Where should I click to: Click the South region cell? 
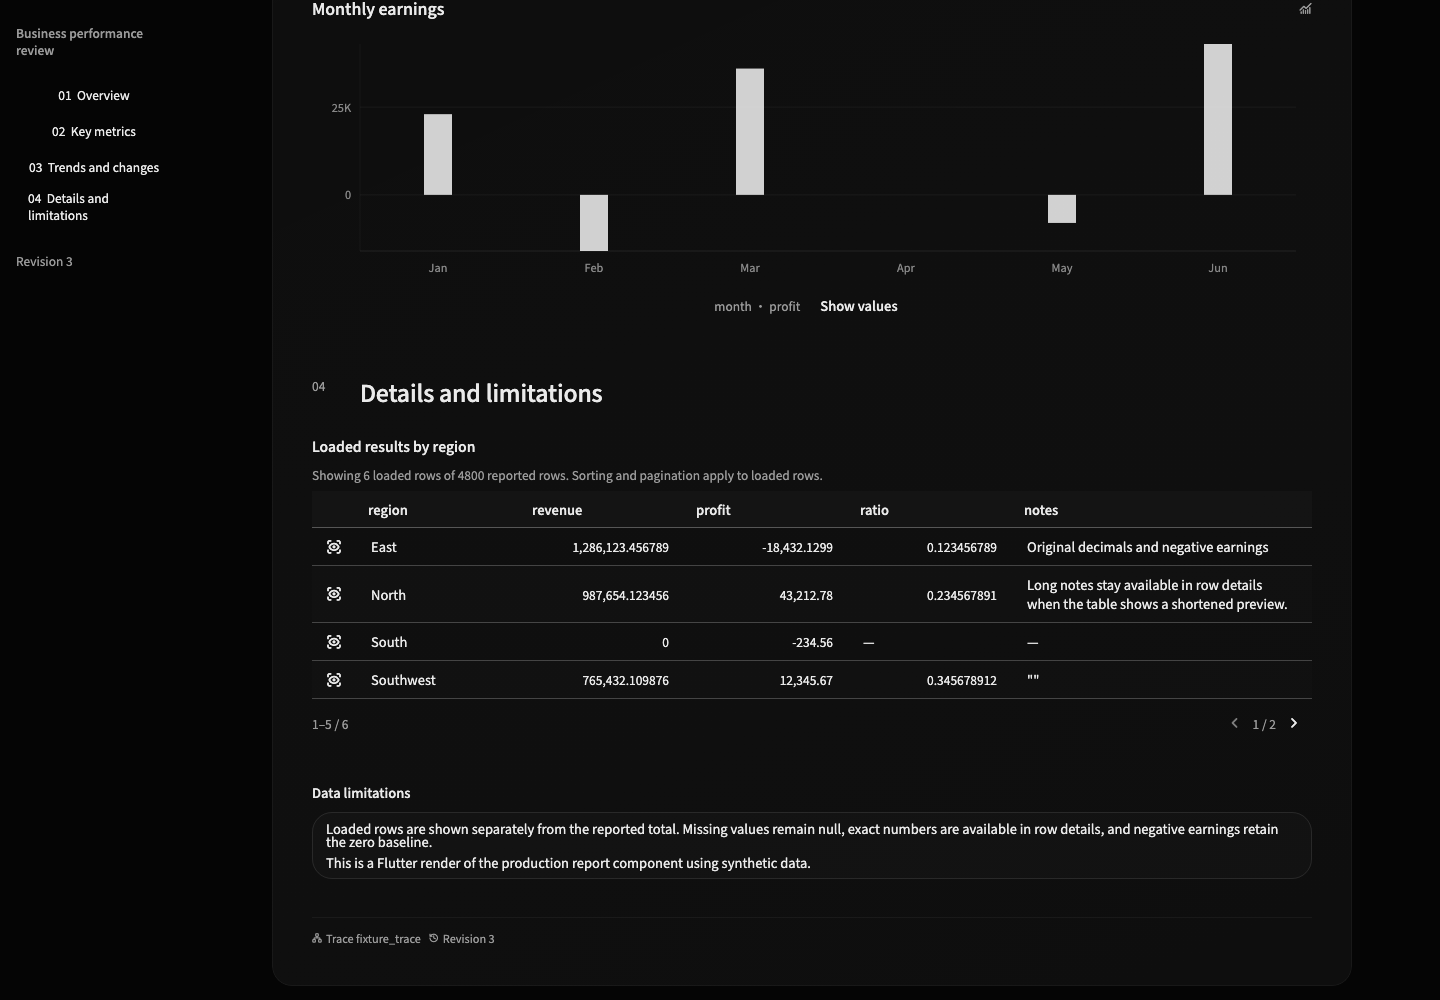click(x=389, y=642)
